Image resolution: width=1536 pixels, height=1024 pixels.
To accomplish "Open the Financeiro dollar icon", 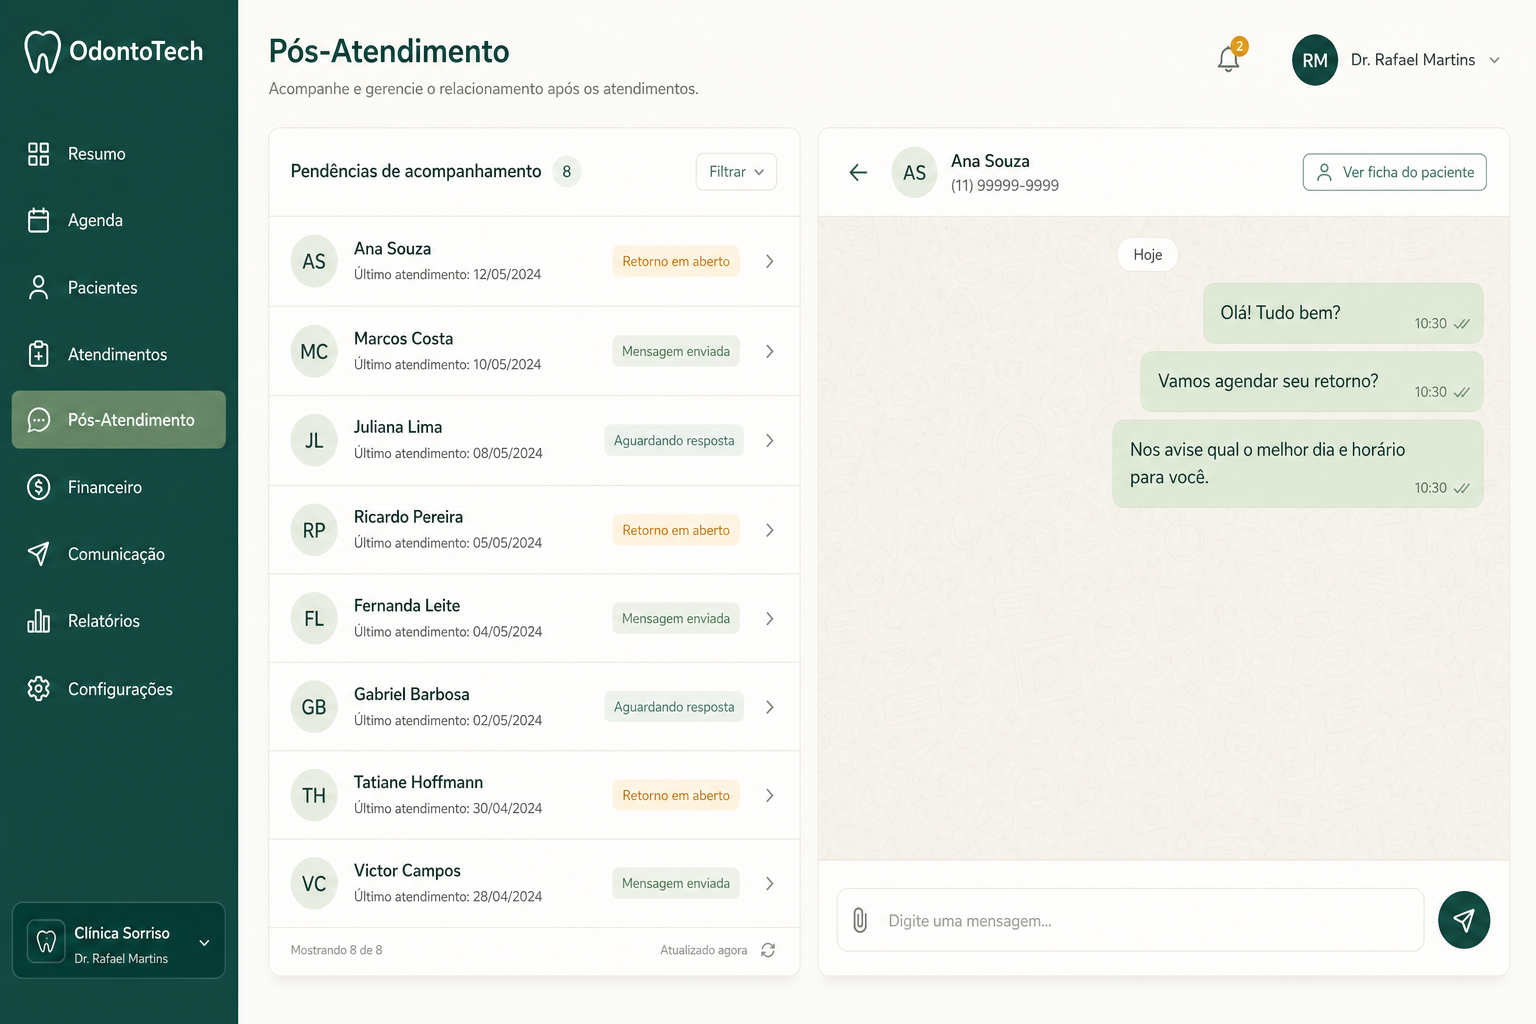I will click(x=39, y=487).
